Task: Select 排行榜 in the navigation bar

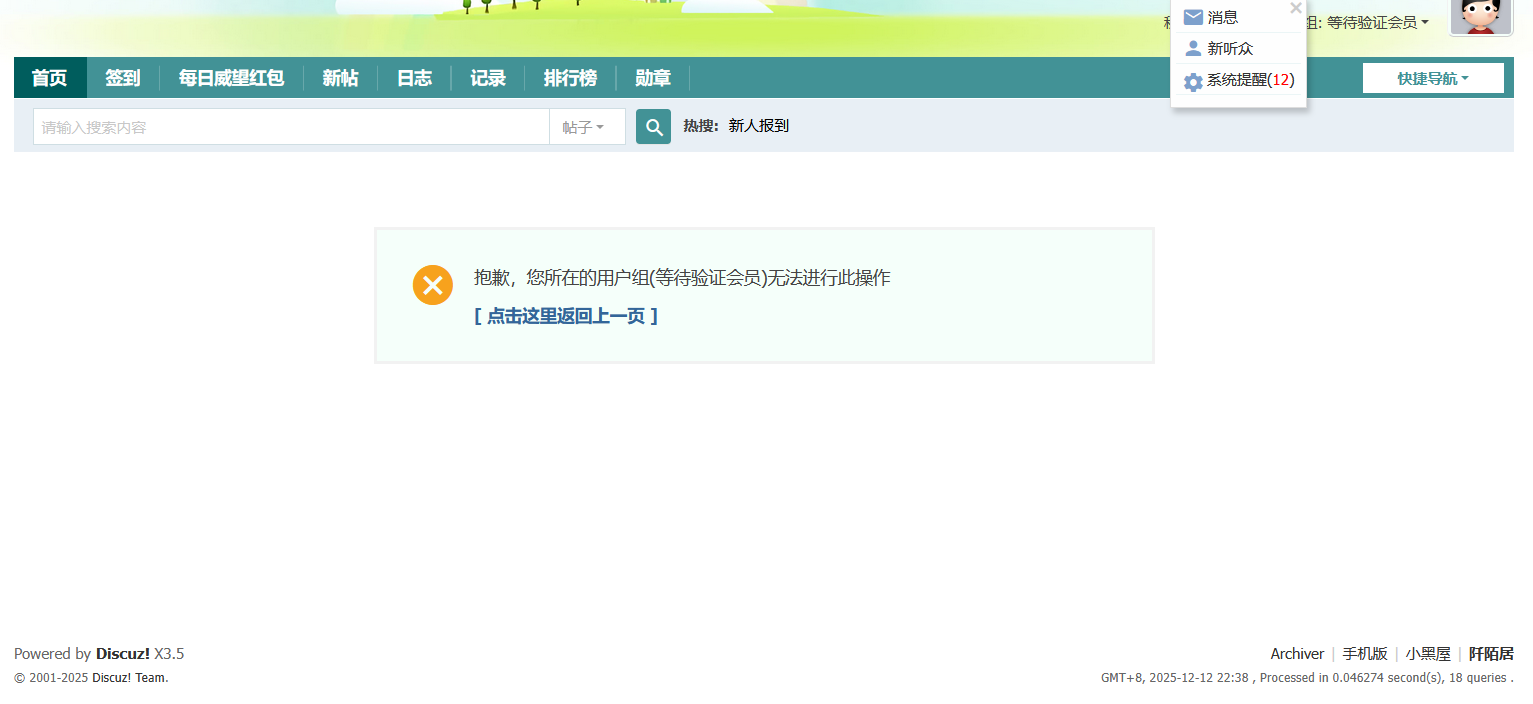Action: tap(570, 77)
